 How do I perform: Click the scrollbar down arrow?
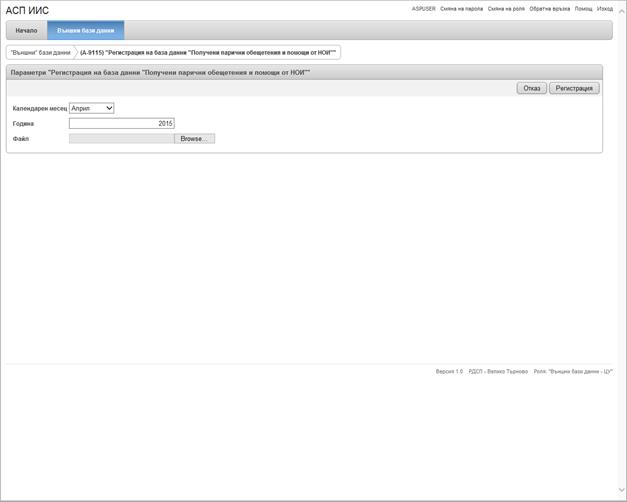point(621,491)
